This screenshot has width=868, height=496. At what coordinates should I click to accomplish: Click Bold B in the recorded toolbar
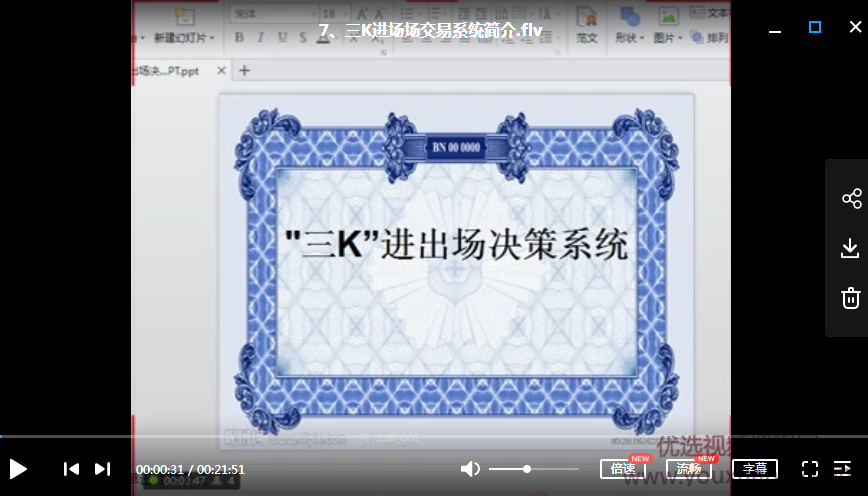[x=239, y=37]
